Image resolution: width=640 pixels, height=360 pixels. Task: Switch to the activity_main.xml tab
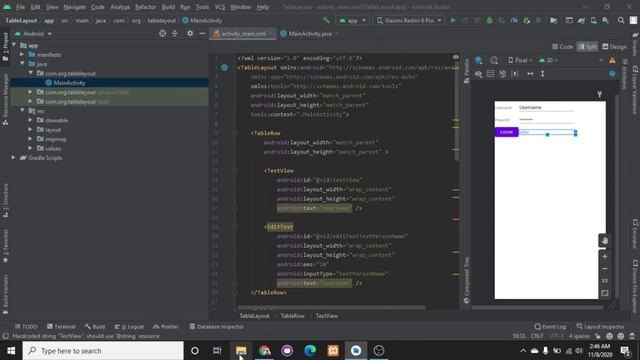pyautogui.click(x=243, y=34)
